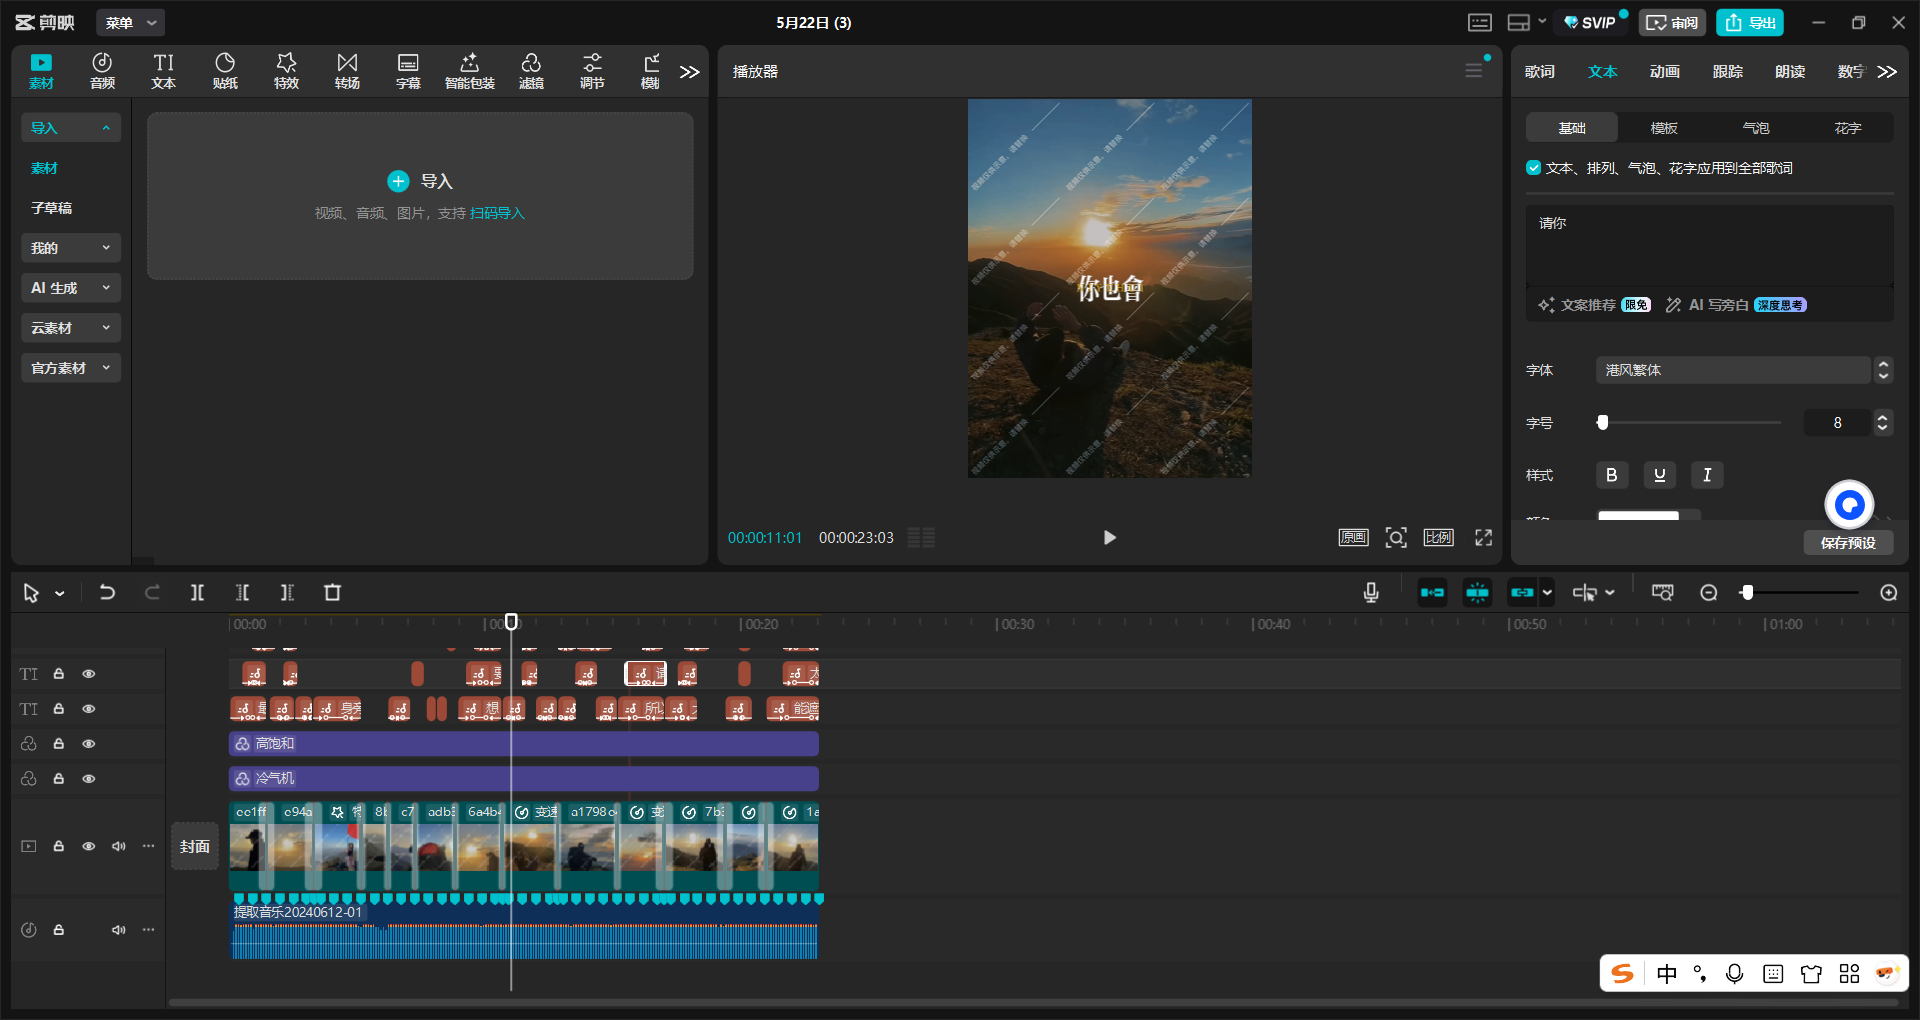The width and height of the screenshot is (1920, 1020).
Task: Open the 菜单 dropdown menu
Action: [131, 22]
